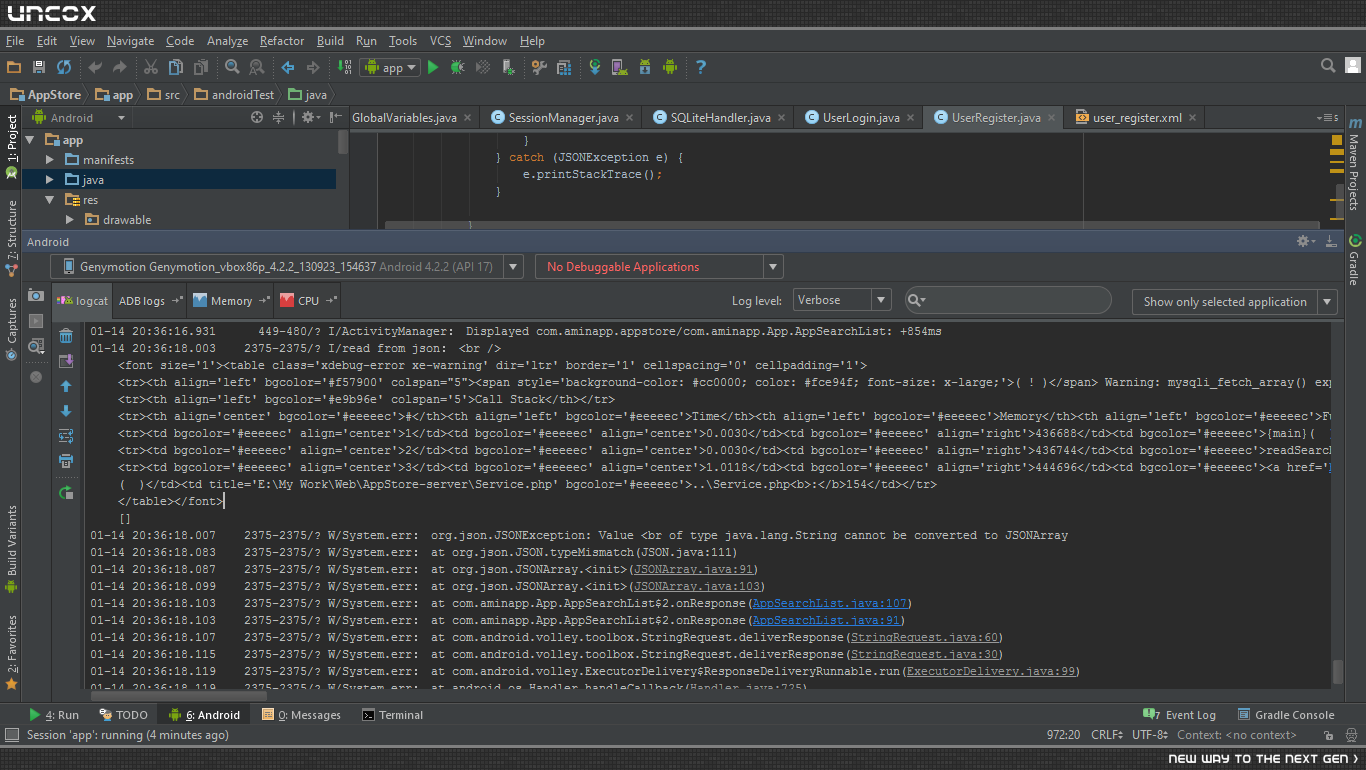Restart logcat with the green restart icon
This screenshot has width=1366, height=770.
coord(66,492)
